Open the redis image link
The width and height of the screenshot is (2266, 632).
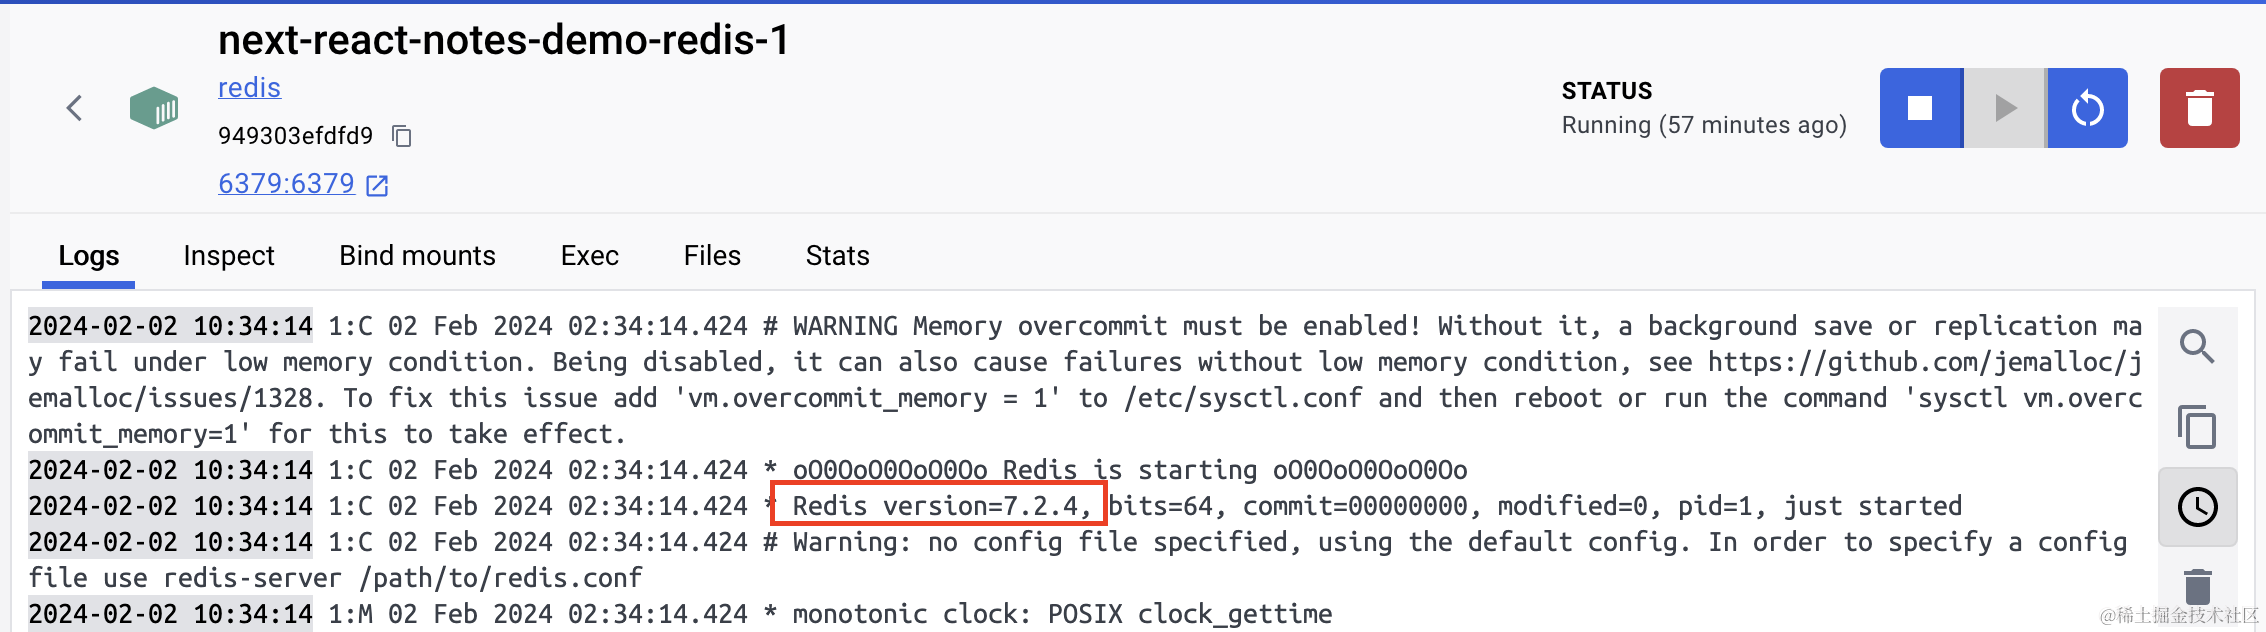[249, 88]
